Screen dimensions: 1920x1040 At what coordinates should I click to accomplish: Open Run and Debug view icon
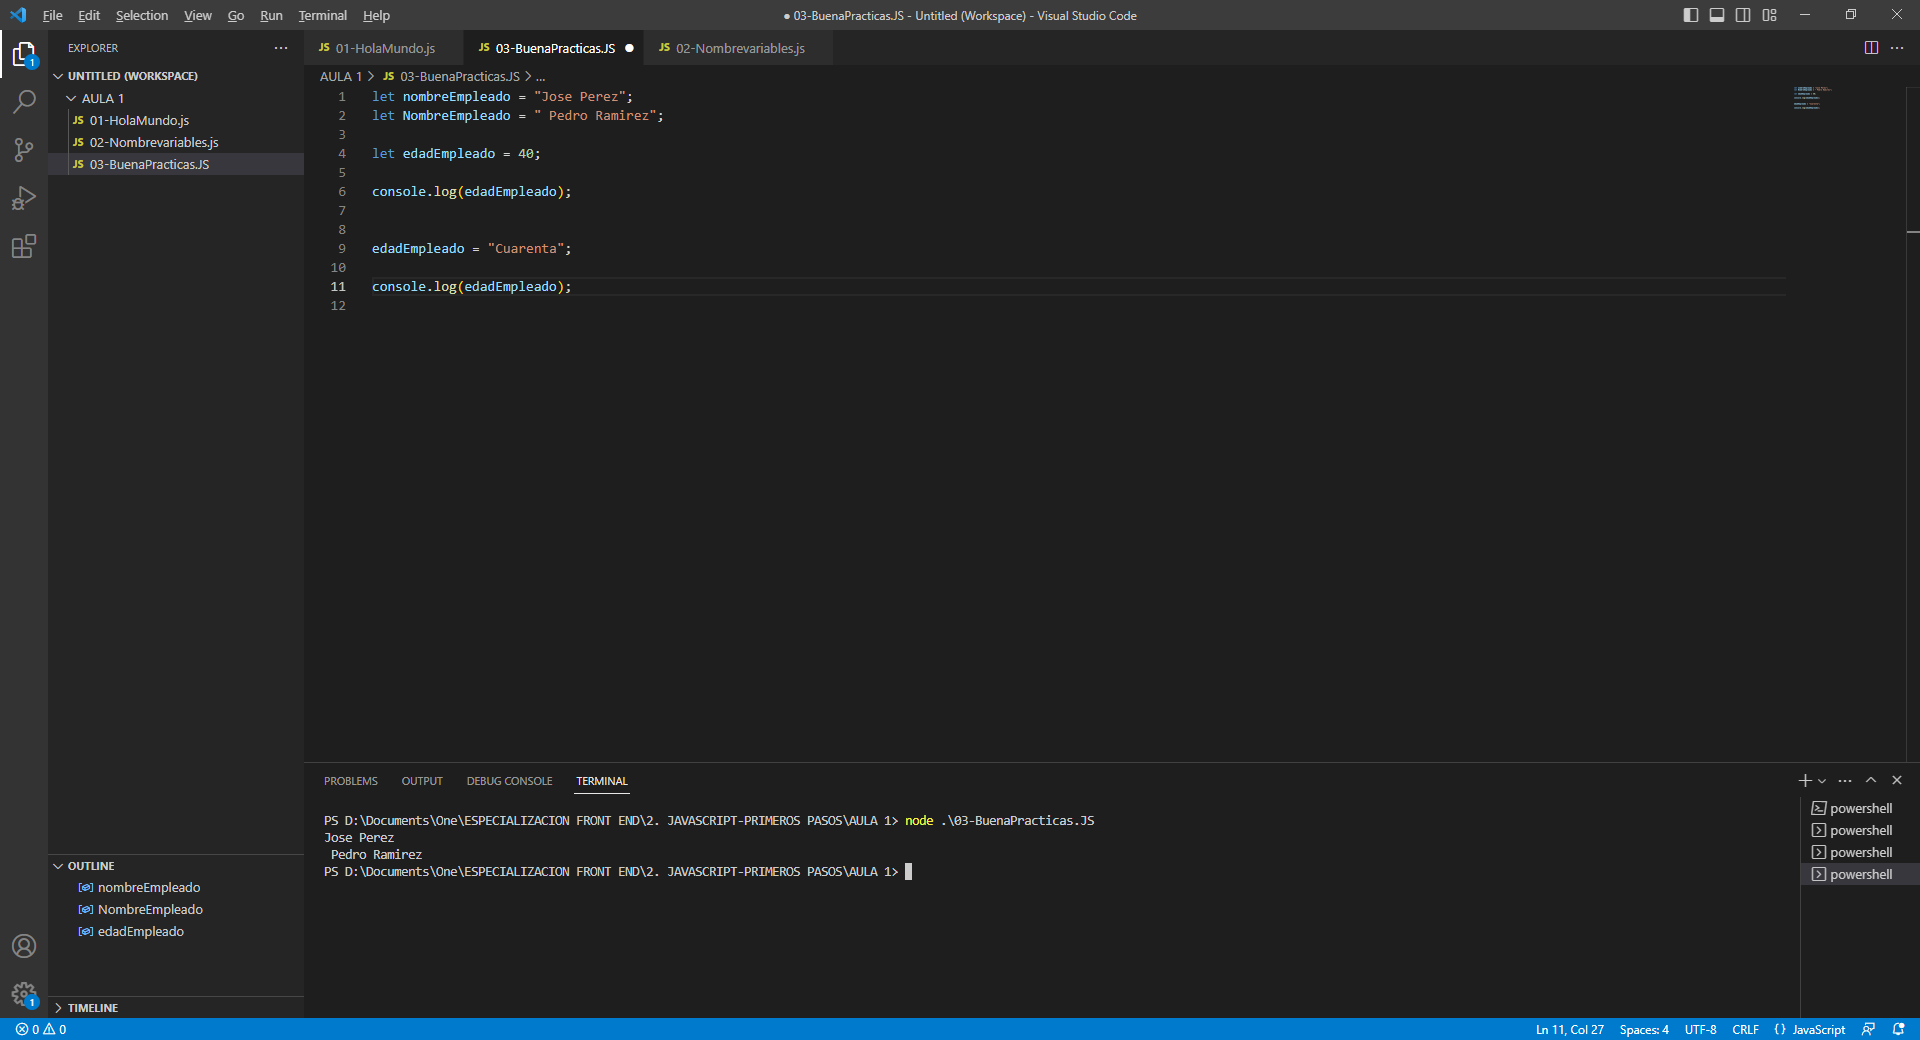[x=24, y=198]
